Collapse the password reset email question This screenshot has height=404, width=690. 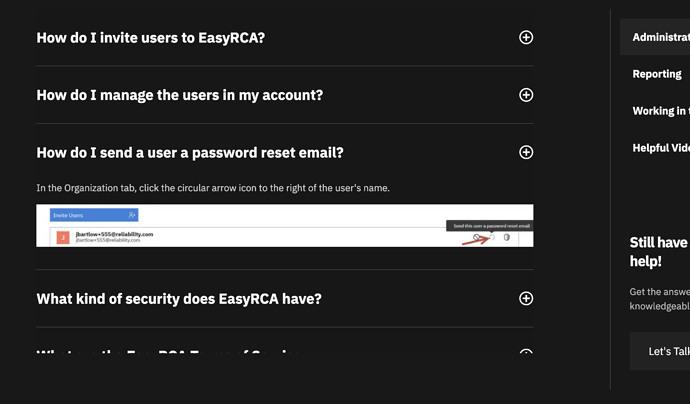190,152
